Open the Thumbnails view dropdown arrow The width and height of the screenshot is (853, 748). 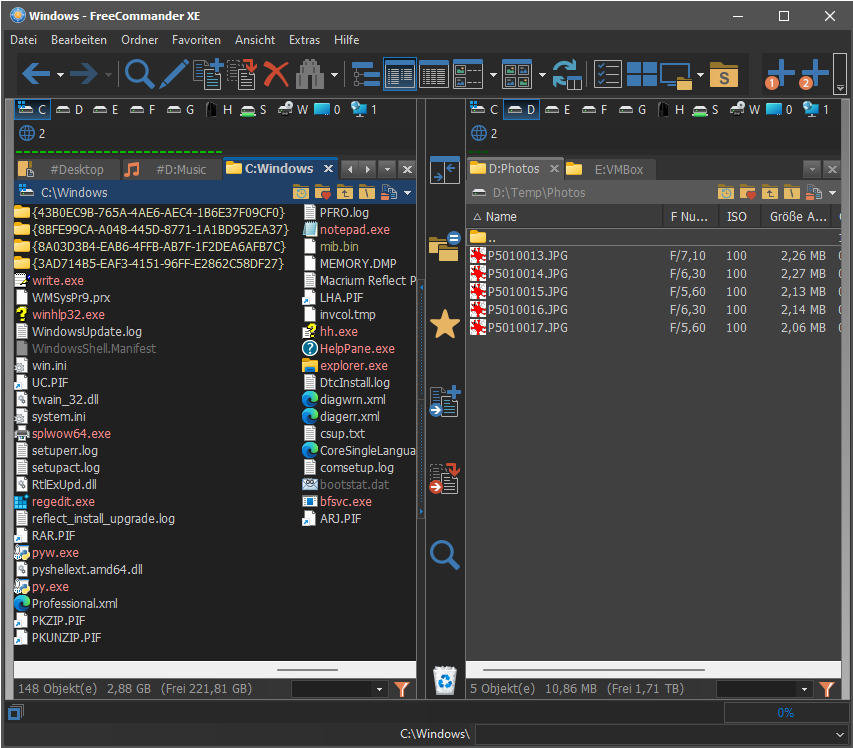(x=493, y=75)
